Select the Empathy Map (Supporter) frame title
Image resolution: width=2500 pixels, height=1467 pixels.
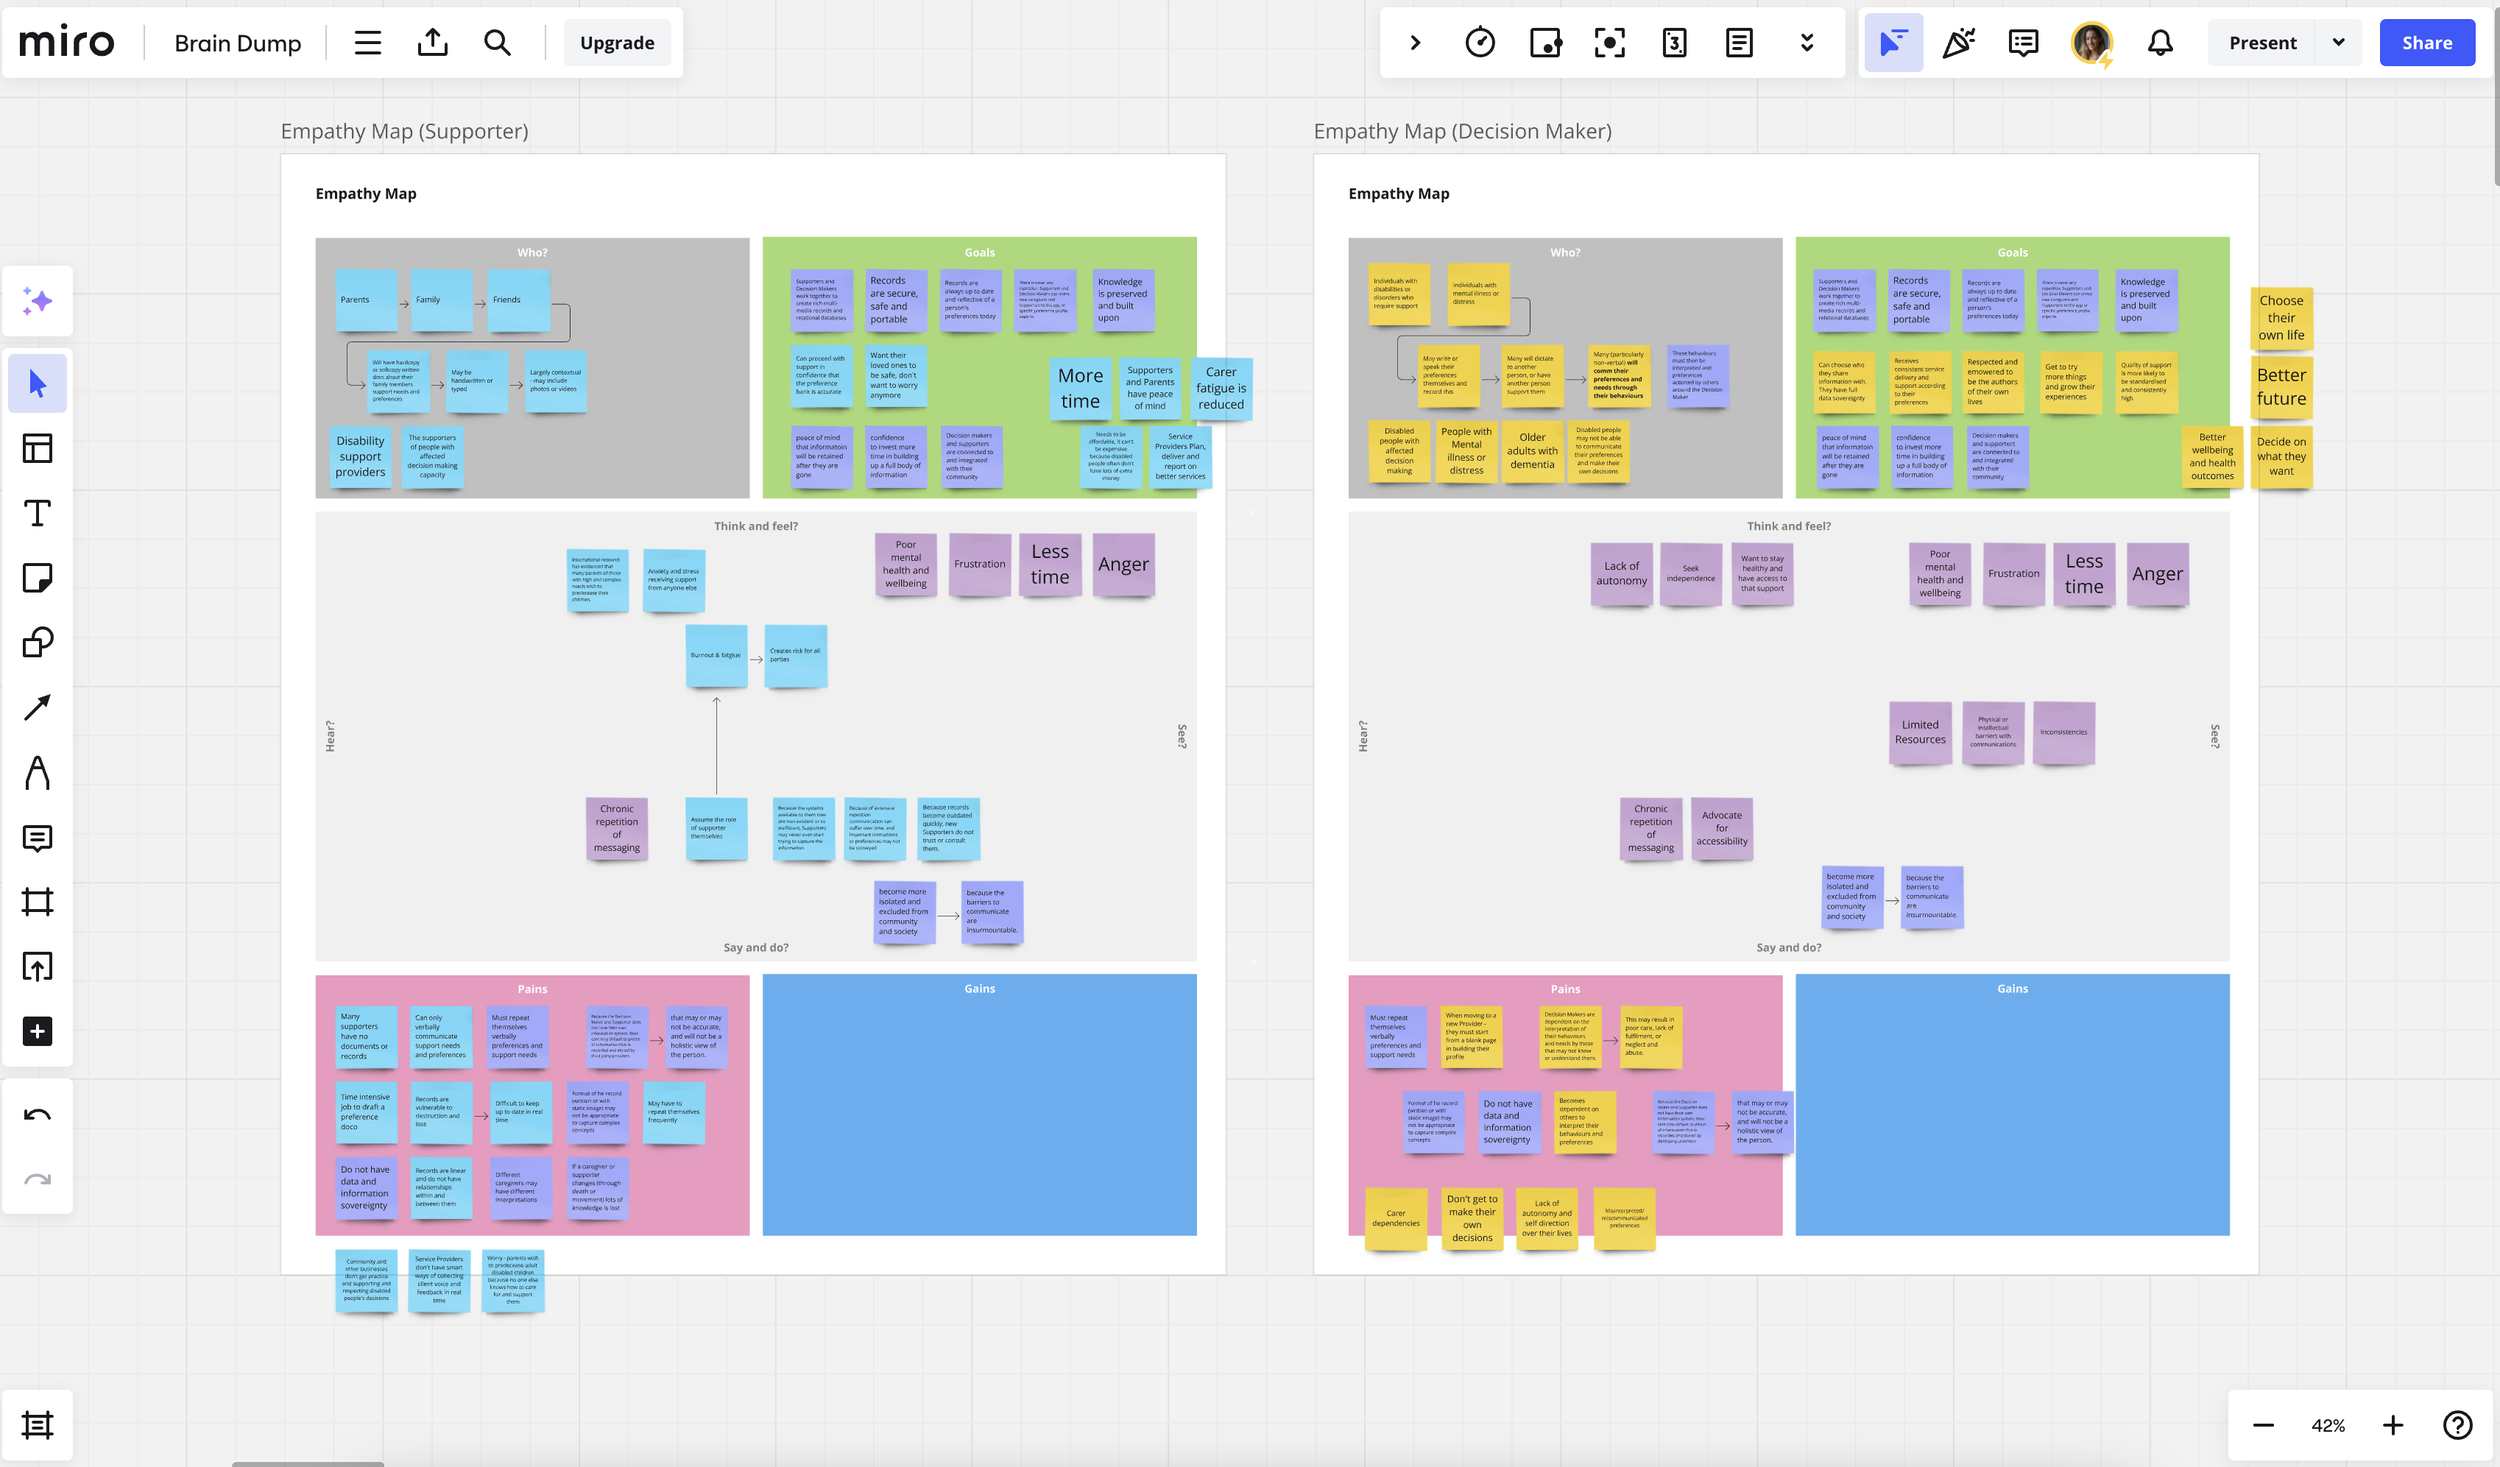click(404, 131)
